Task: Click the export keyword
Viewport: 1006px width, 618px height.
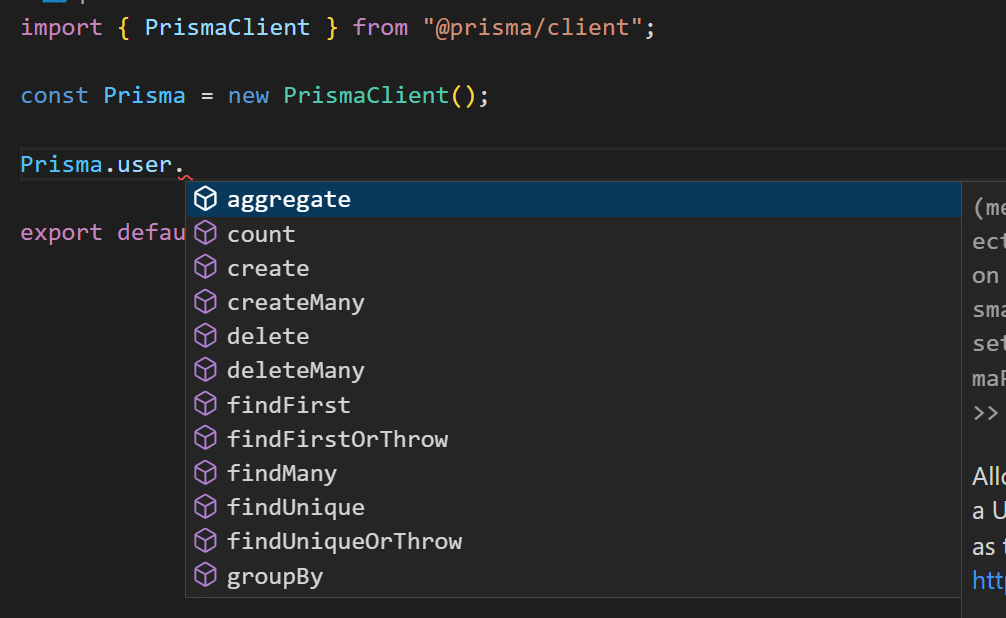Action: [61, 232]
